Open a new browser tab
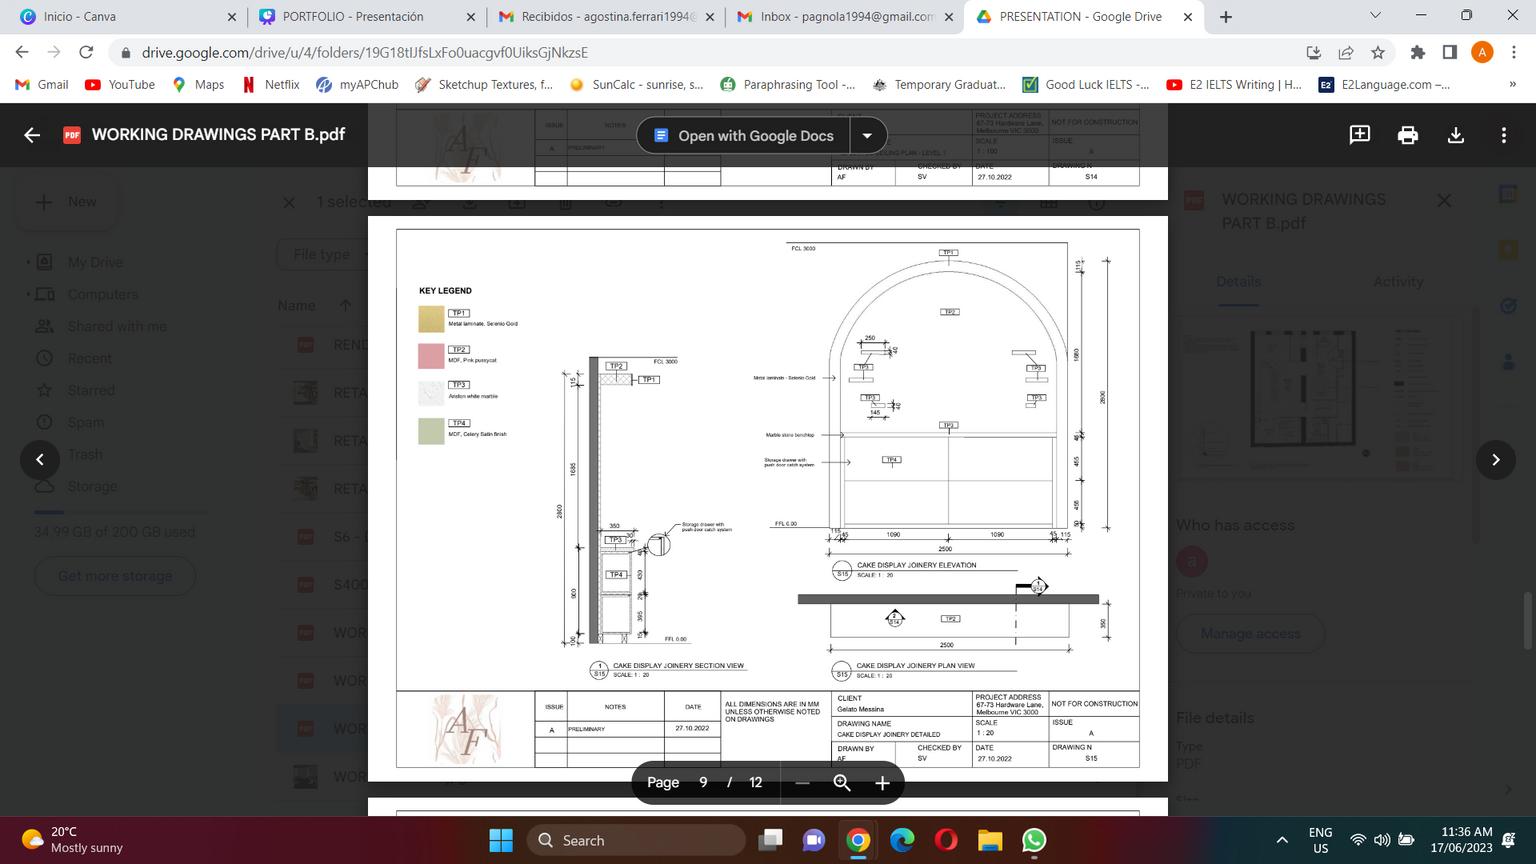Screen dimensions: 1536x864 [x=1226, y=17]
